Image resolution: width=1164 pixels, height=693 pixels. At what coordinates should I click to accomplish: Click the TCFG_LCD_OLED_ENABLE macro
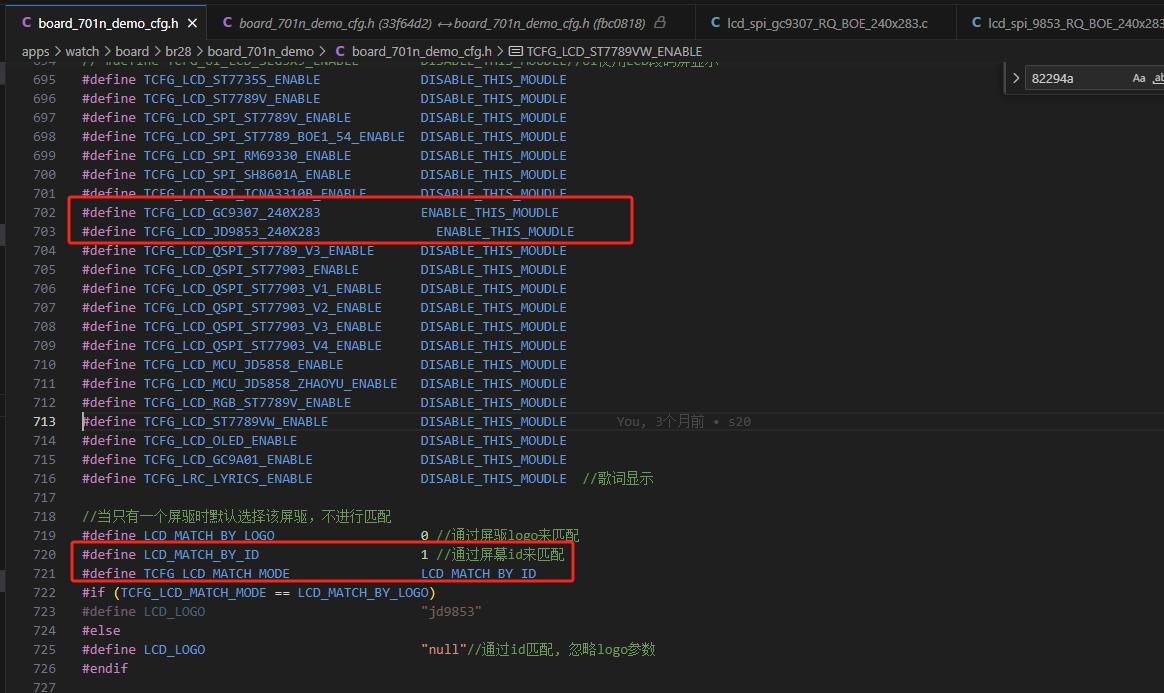(220, 441)
